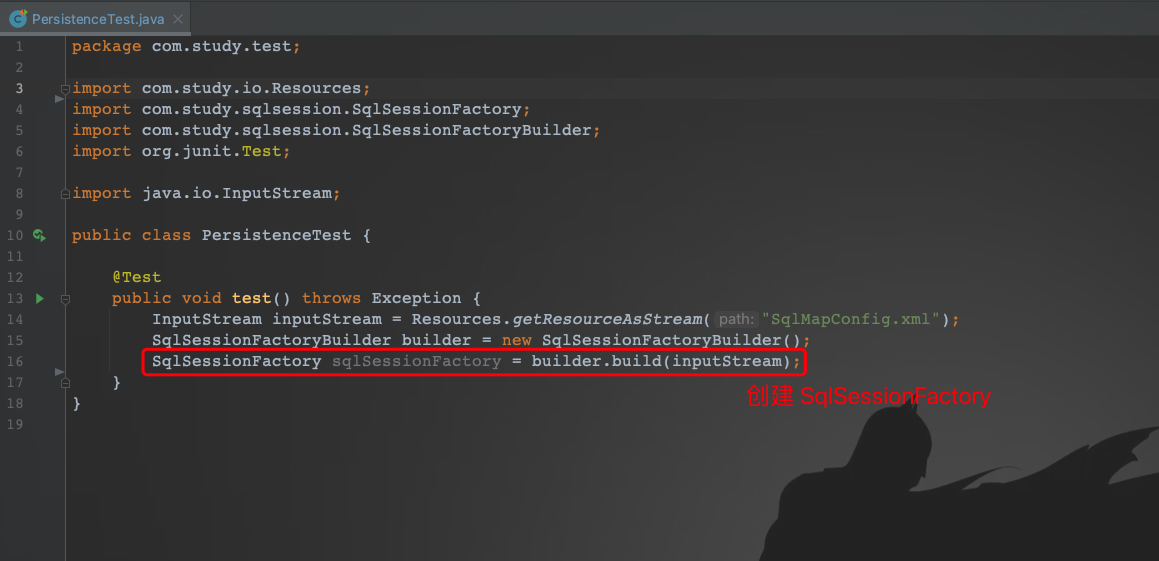Image resolution: width=1159 pixels, height=561 pixels.
Task: Click line number 14 in gutter
Action: pos(16,319)
